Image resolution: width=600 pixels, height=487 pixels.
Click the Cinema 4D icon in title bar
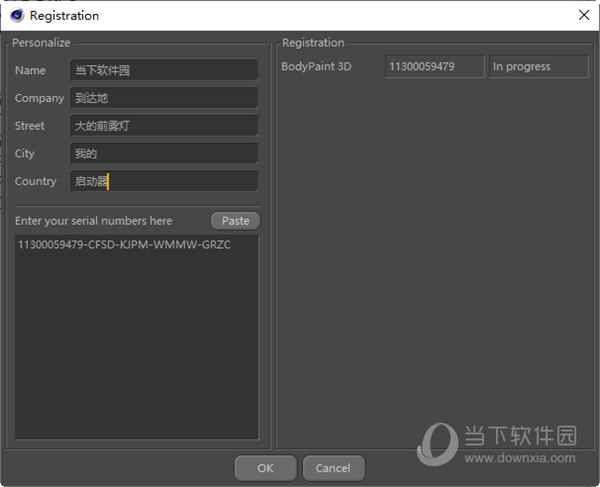click(17, 16)
